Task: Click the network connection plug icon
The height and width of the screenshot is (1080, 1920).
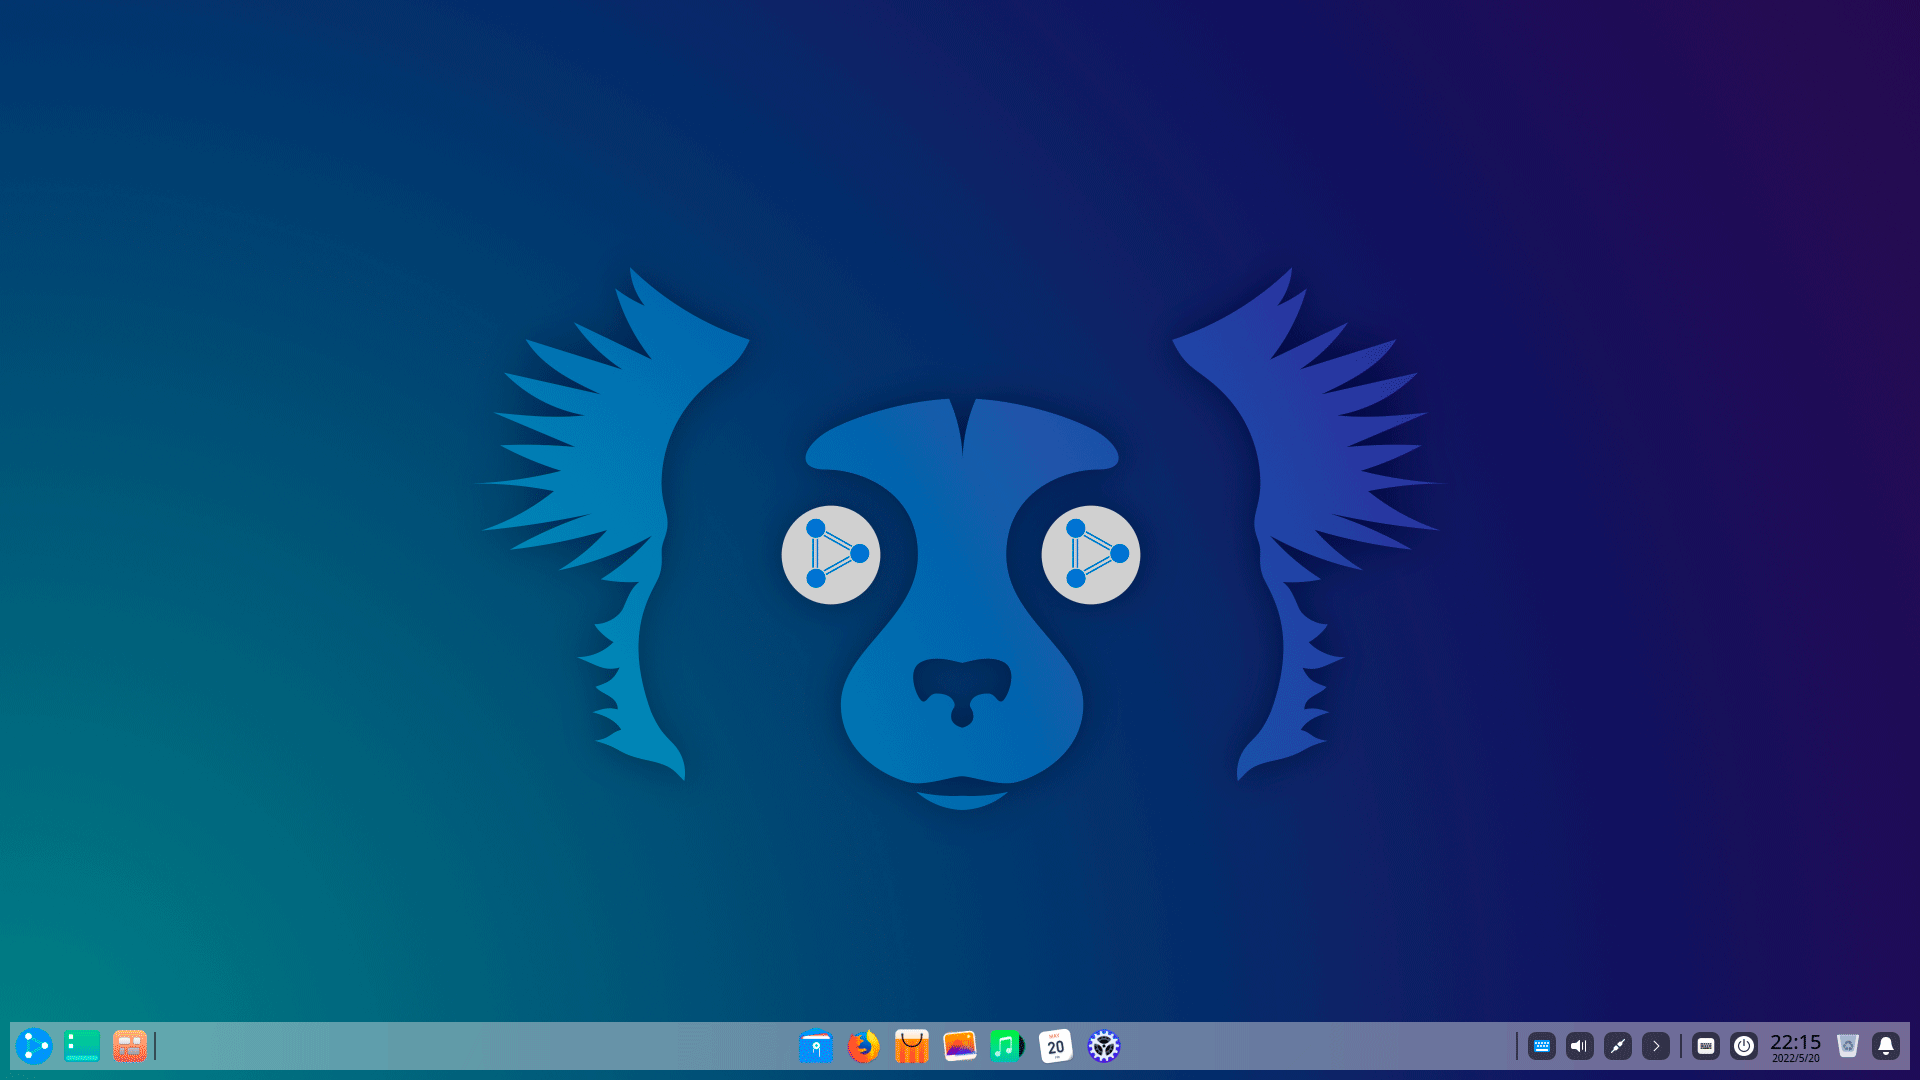Action: [1618, 1046]
